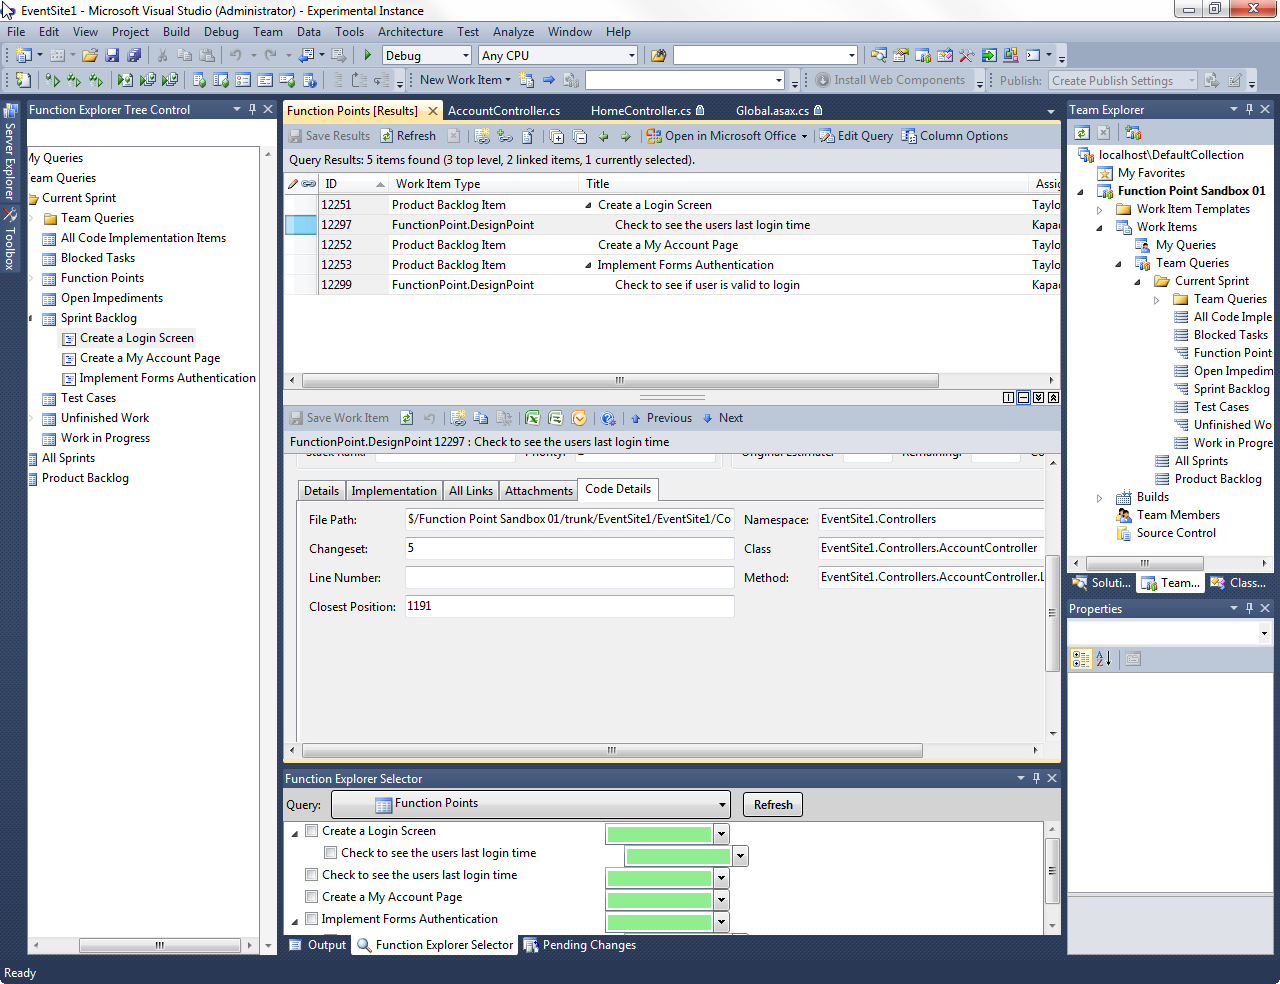Click green status bar for Implement Forms Authentication

click(x=659, y=922)
